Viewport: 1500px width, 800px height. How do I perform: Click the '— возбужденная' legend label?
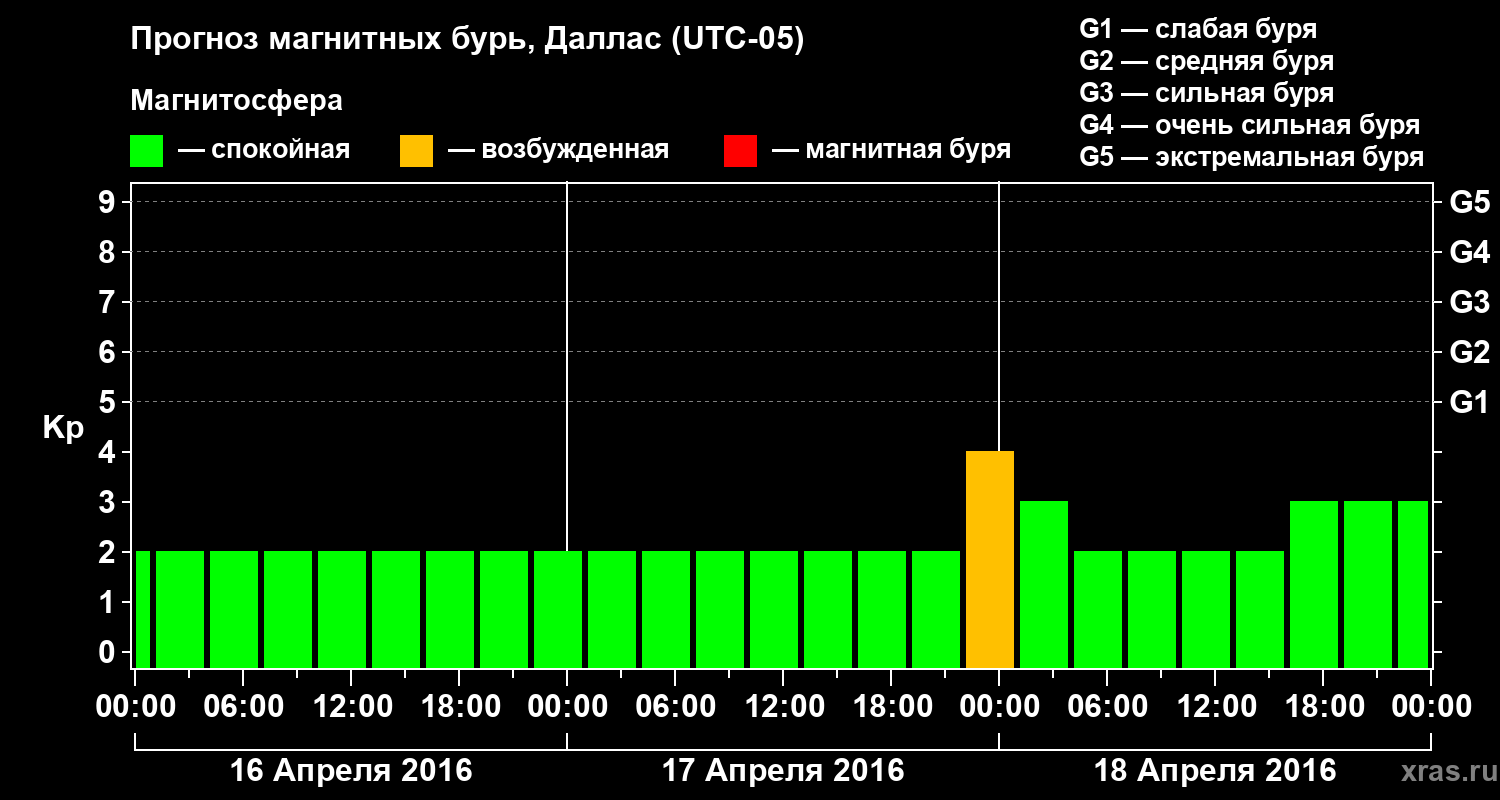pyautogui.click(x=559, y=150)
